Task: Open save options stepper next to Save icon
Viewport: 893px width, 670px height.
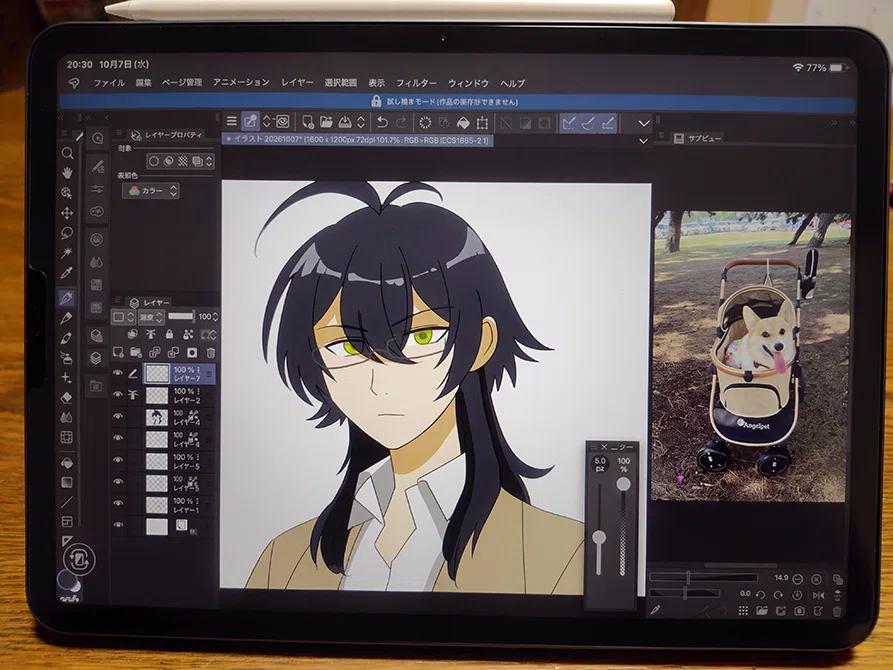Action: point(361,122)
